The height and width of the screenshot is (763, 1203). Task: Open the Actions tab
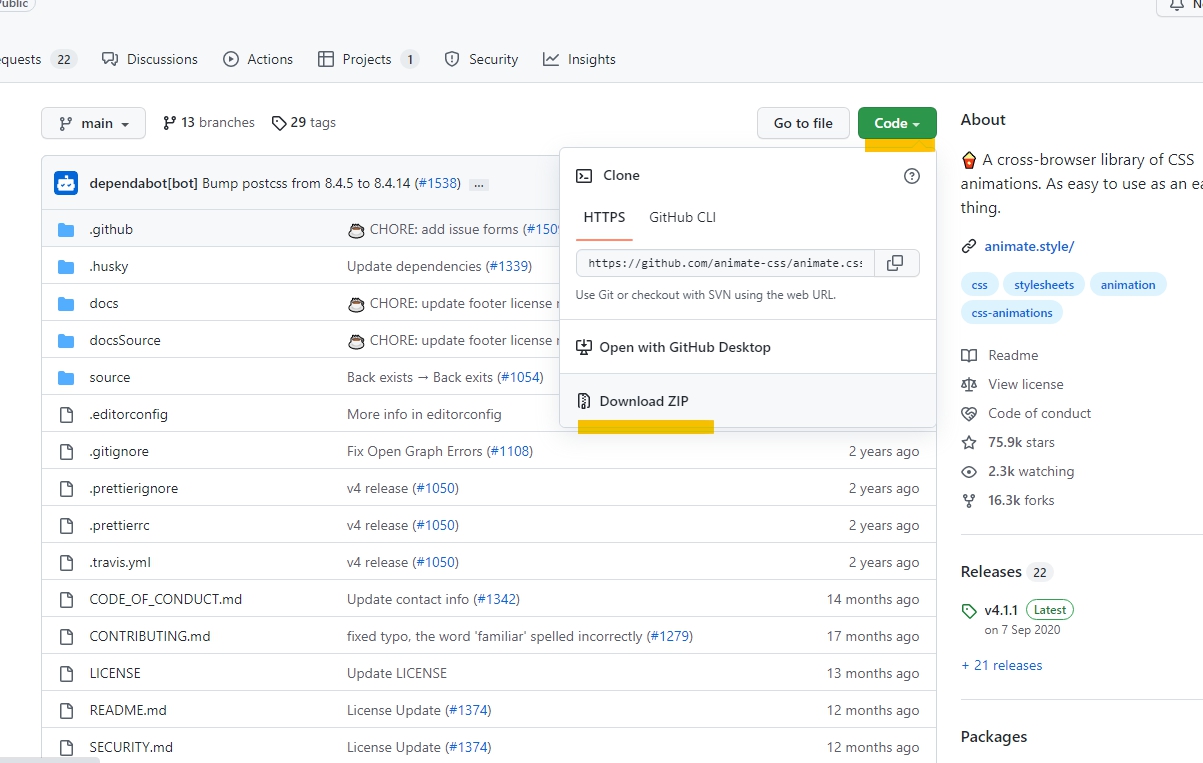click(x=258, y=59)
